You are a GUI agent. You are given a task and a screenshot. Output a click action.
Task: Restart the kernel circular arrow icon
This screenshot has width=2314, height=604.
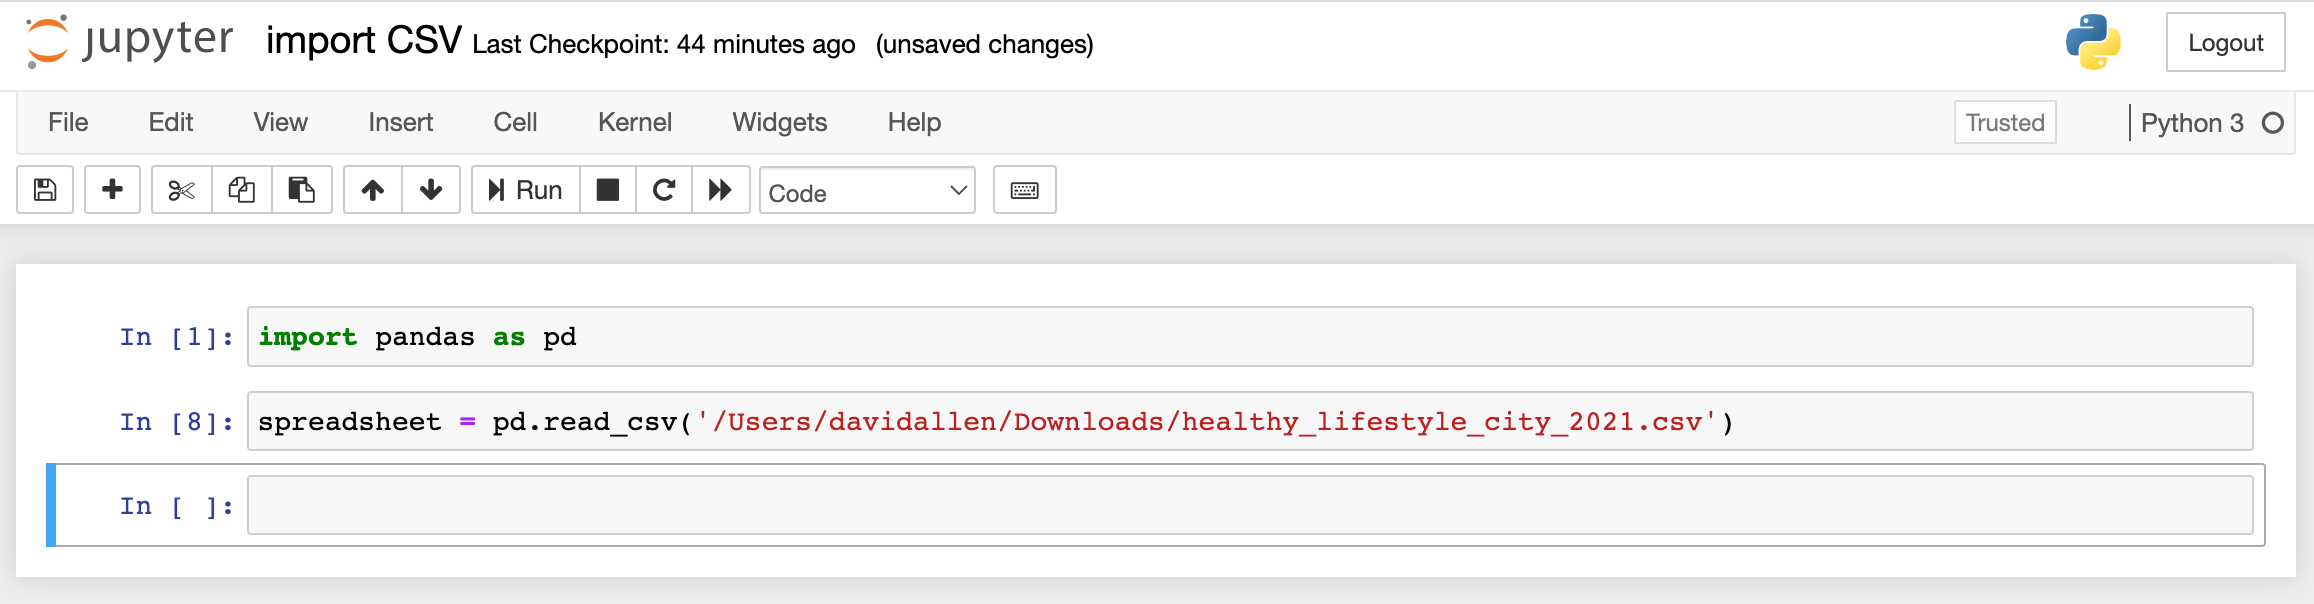click(x=664, y=190)
